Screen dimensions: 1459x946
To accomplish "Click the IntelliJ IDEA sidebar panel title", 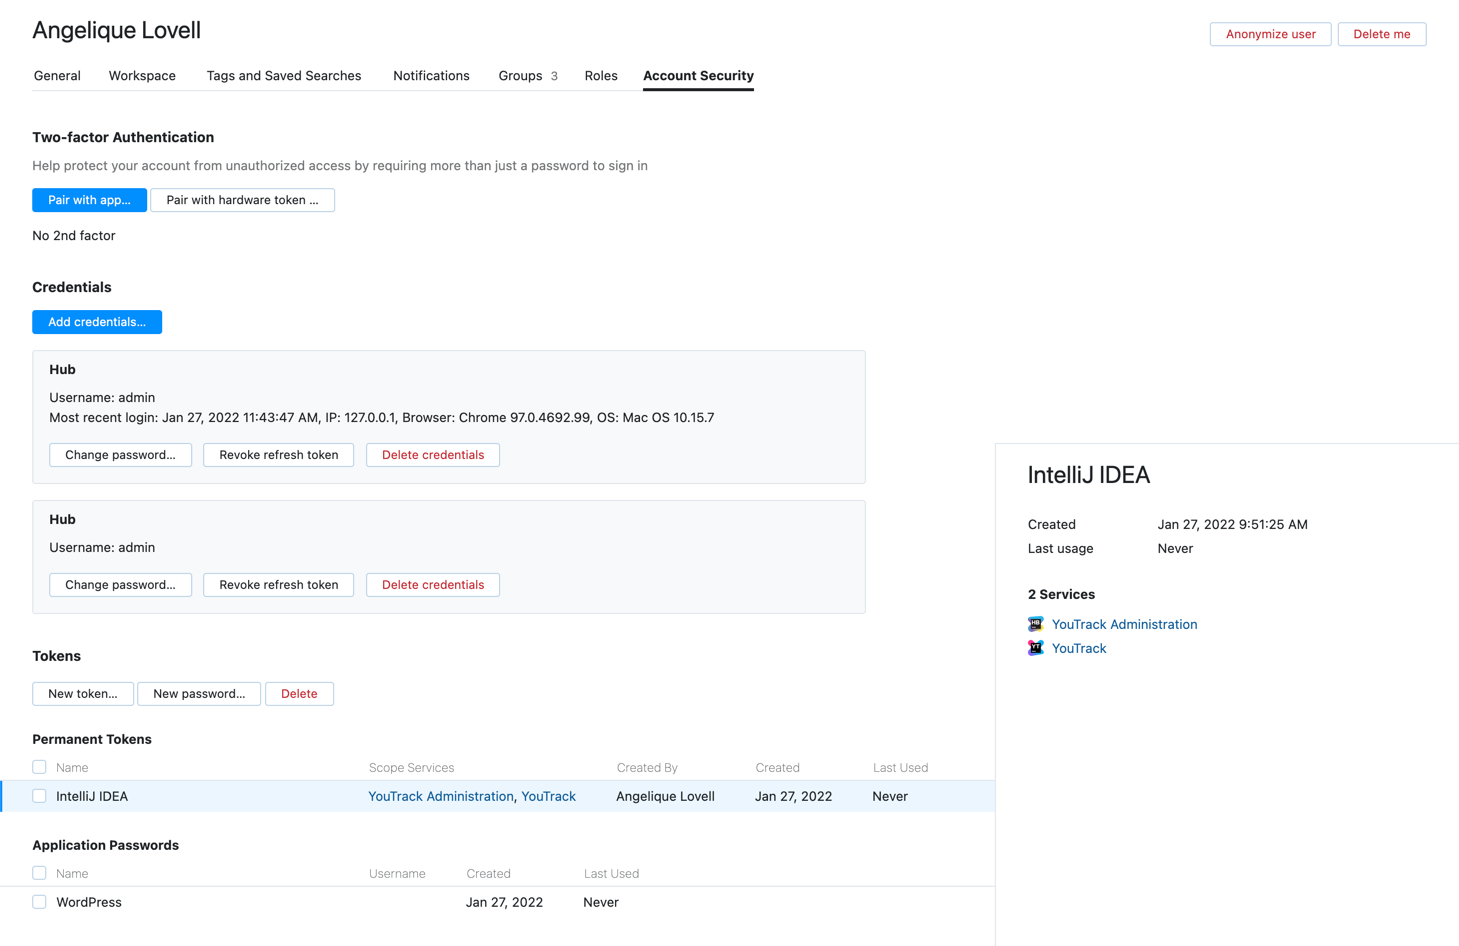I will [1089, 475].
